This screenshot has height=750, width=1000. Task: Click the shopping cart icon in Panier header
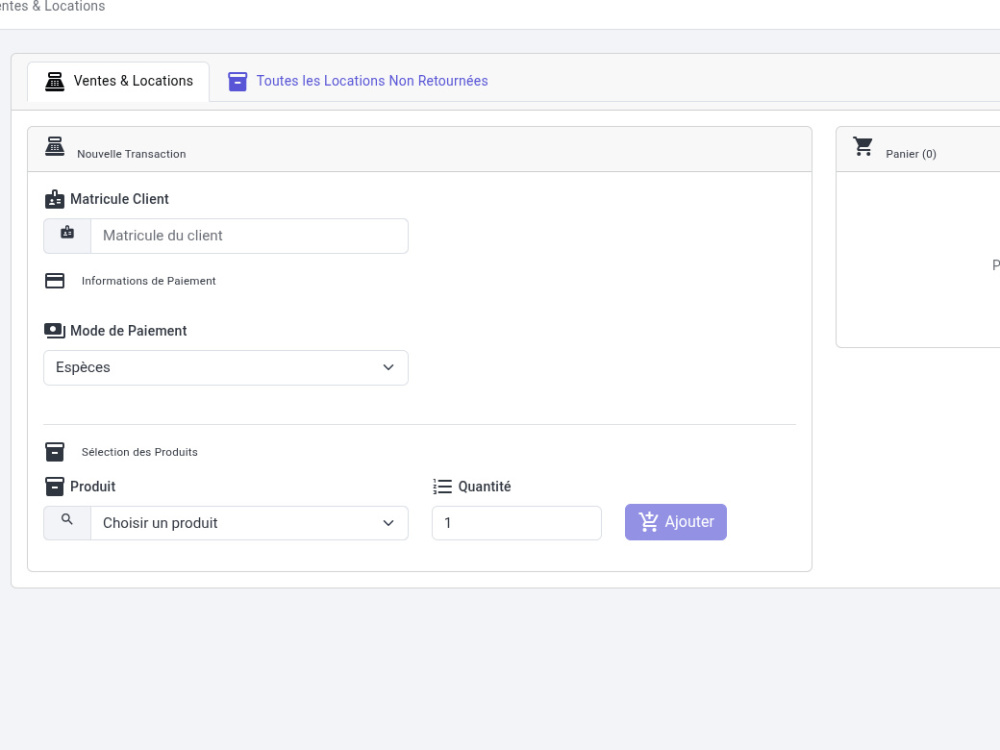click(x=864, y=146)
